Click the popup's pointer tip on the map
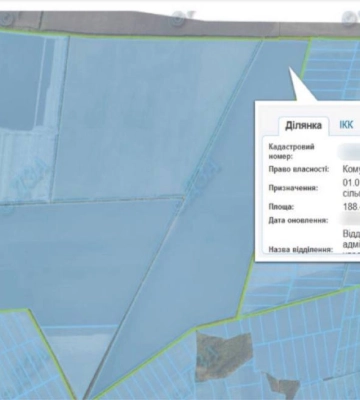The width and height of the screenshot is (360, 400). (289, 68)
